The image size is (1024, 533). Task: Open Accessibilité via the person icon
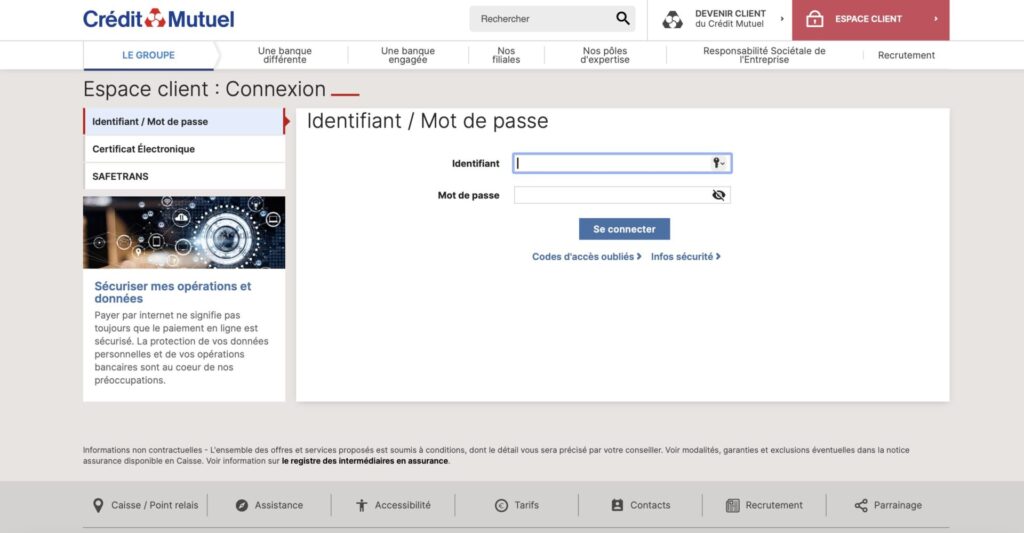[362, 505]
